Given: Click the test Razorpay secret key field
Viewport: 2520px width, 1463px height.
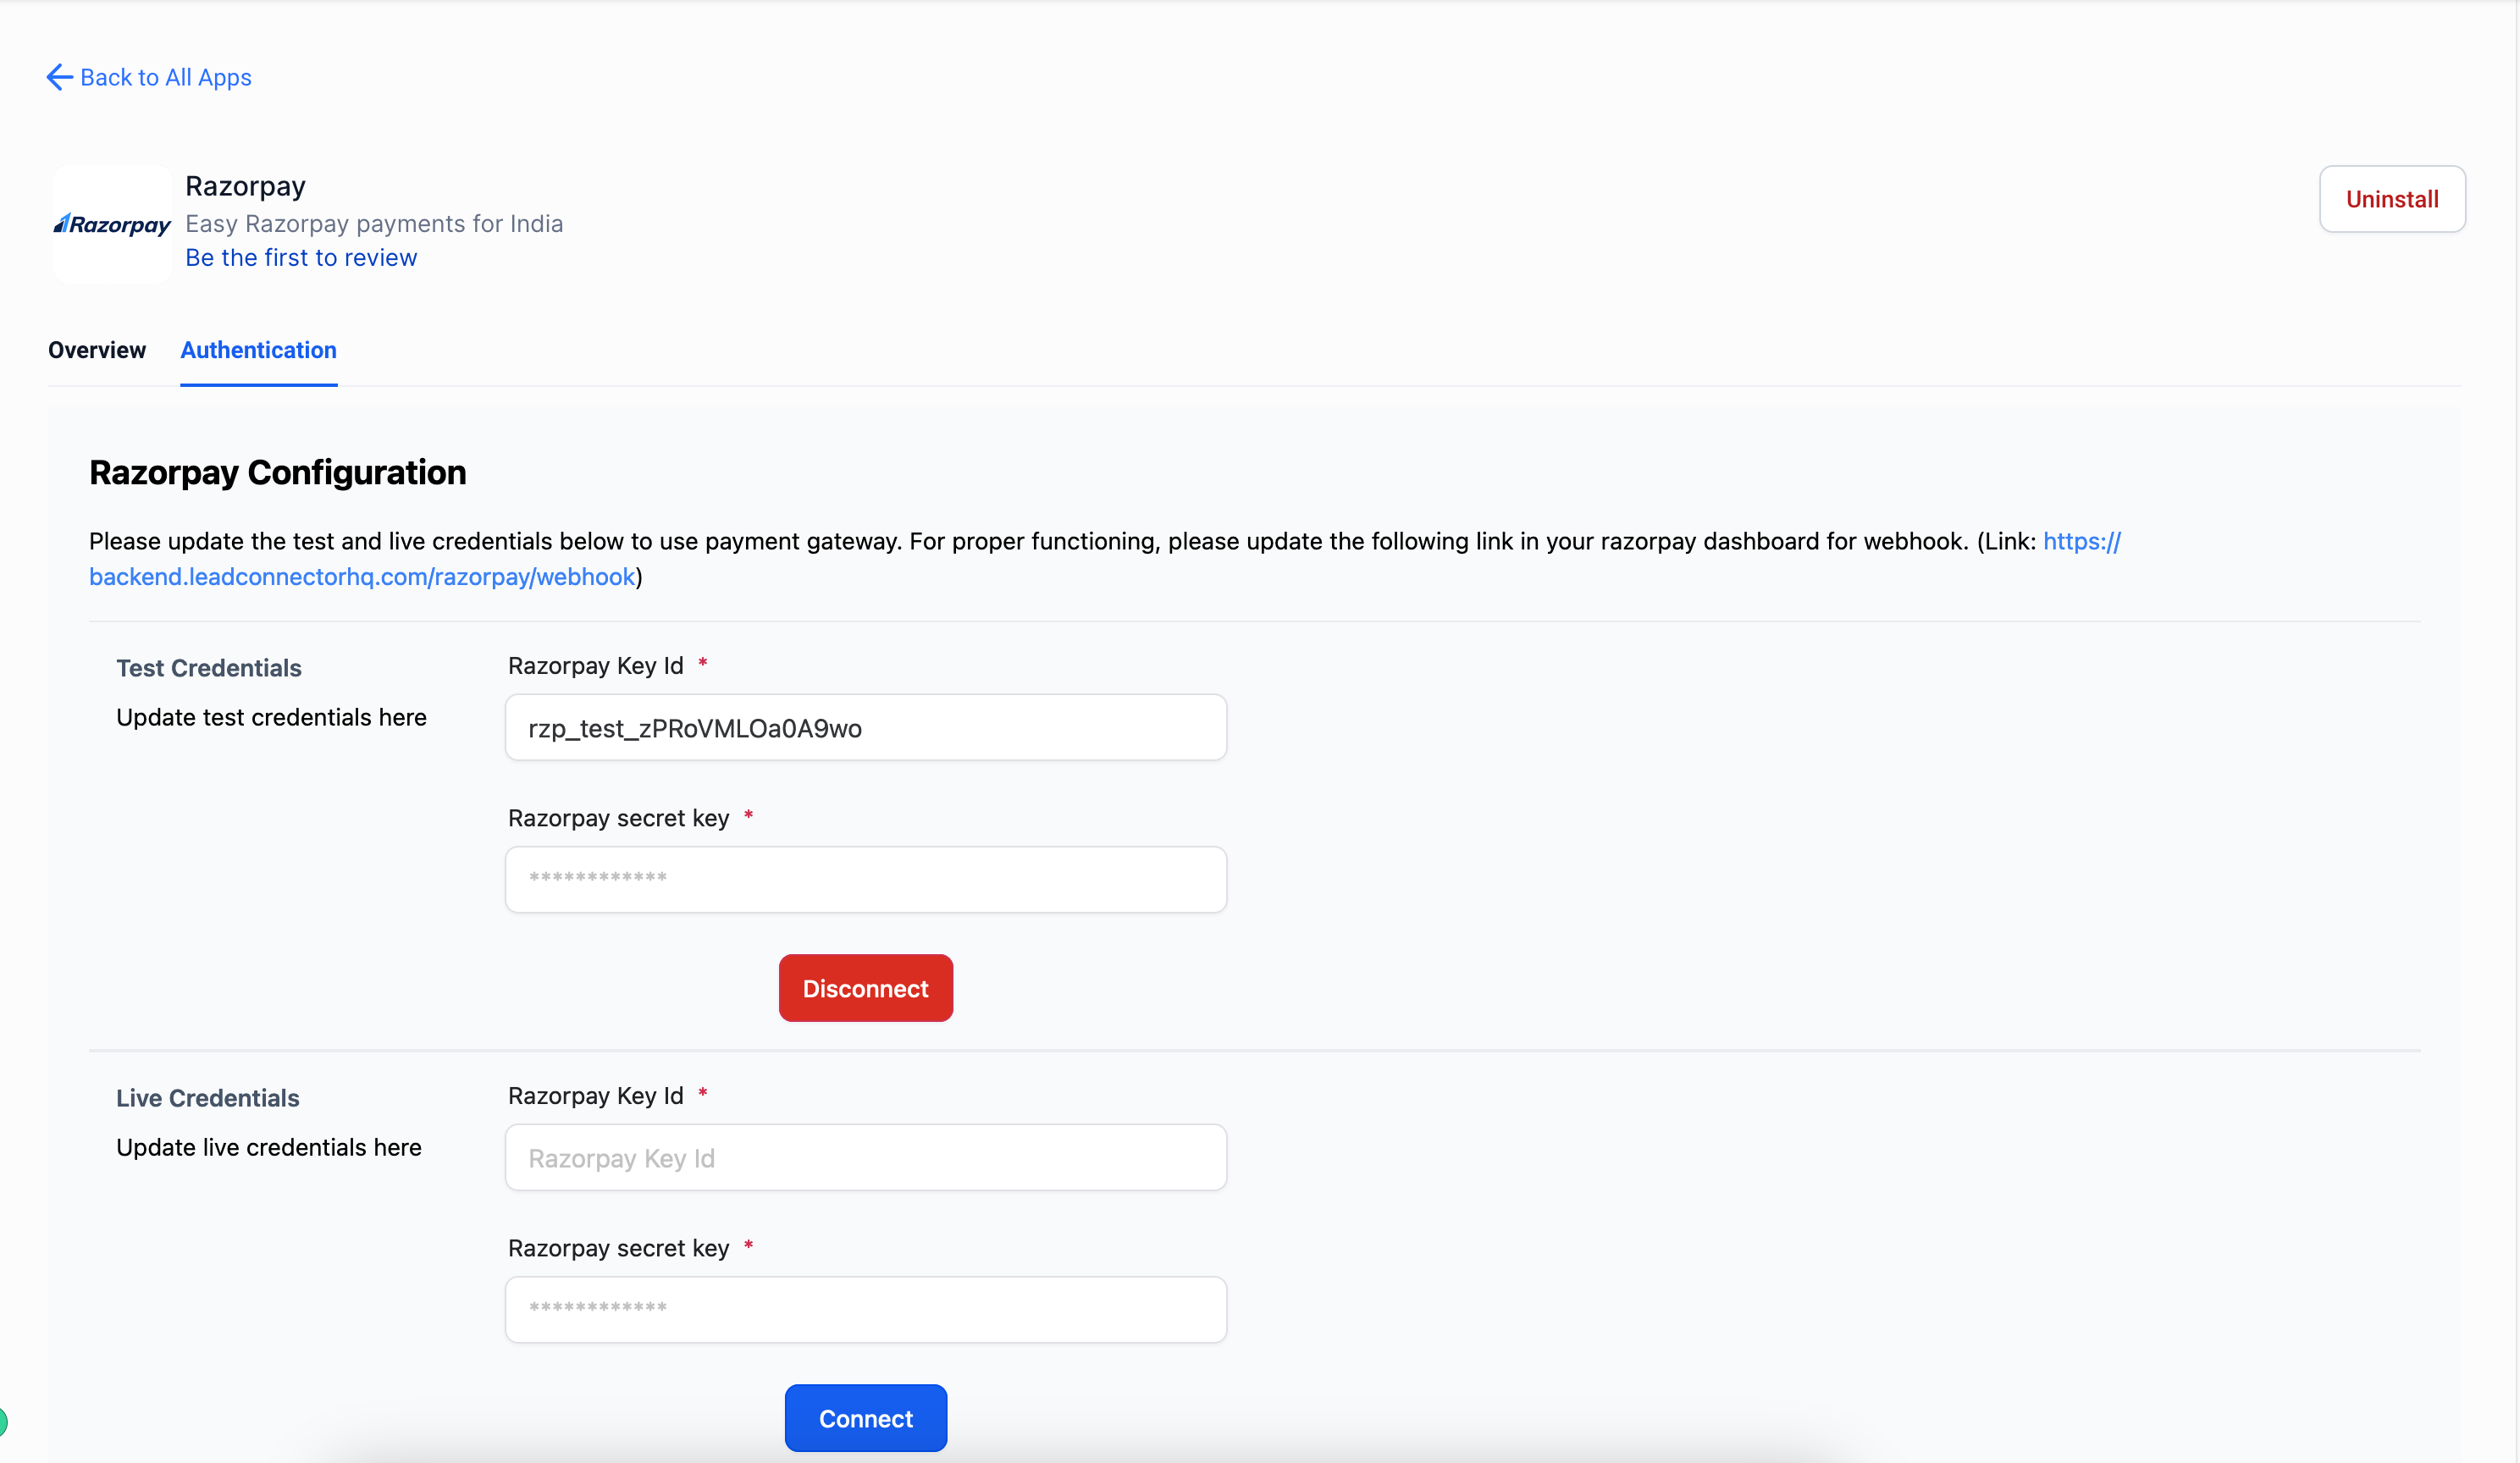Looking at the screenshot, I should tap(865, 879).
